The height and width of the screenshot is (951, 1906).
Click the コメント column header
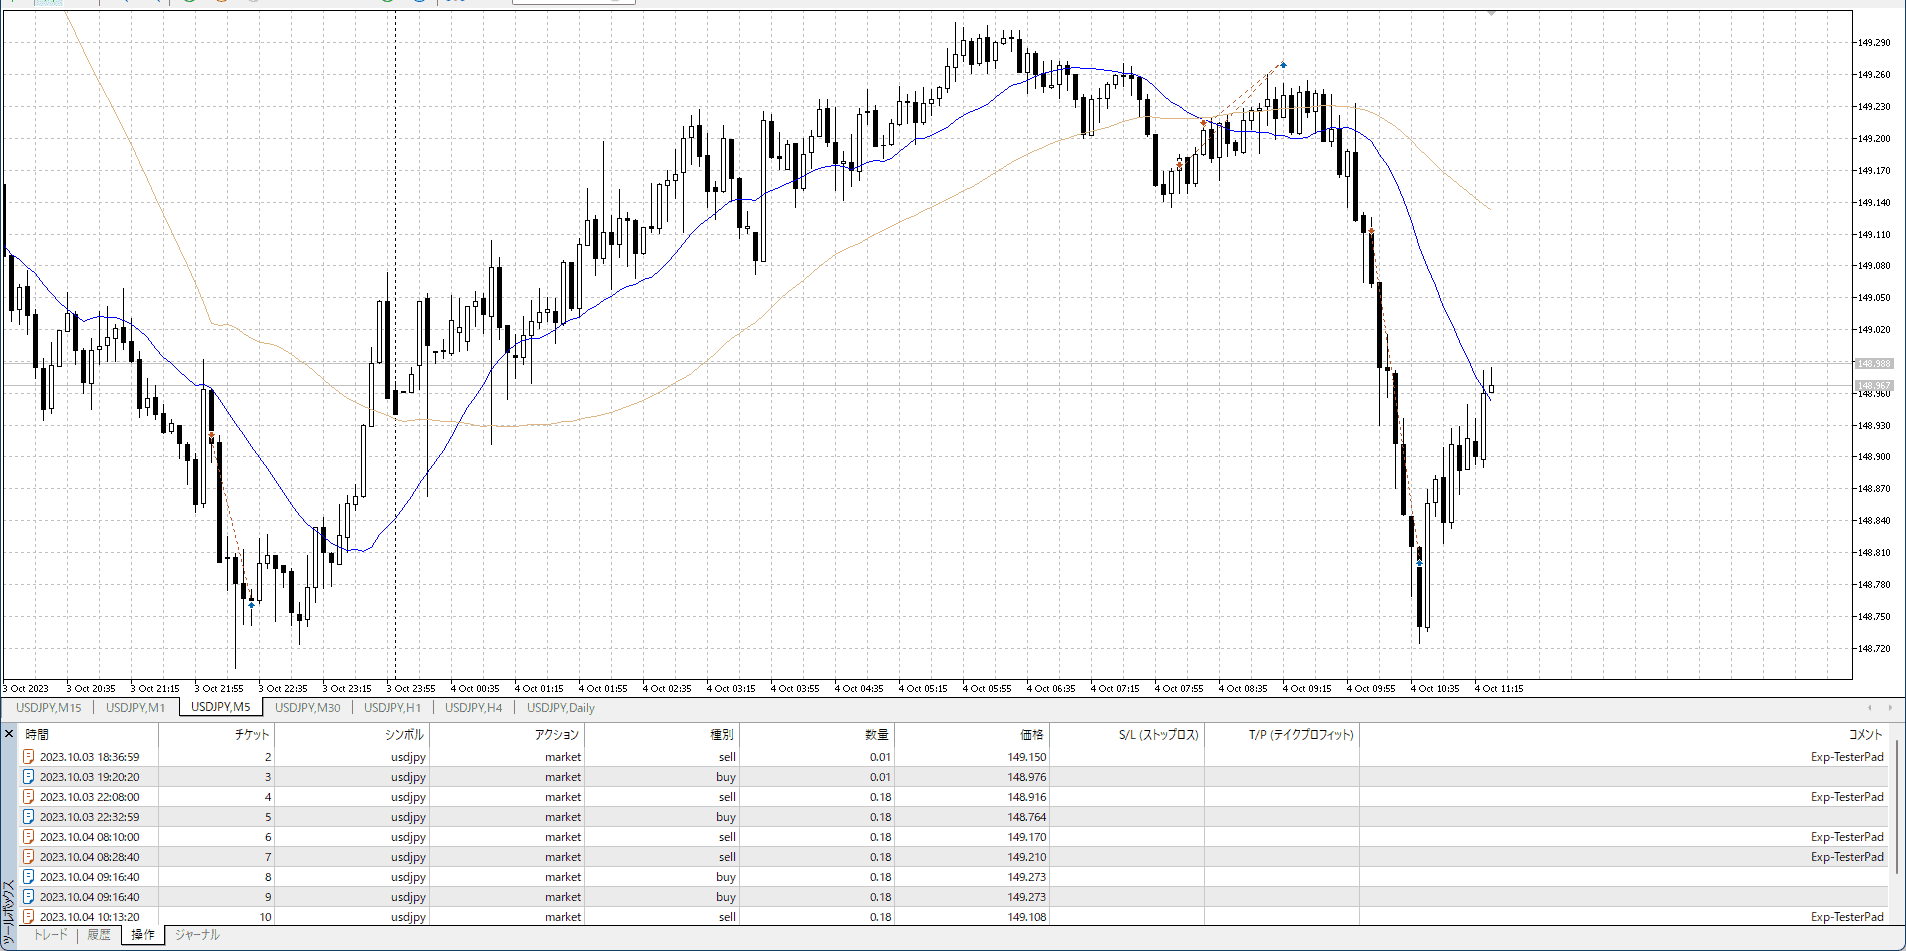1865,735
